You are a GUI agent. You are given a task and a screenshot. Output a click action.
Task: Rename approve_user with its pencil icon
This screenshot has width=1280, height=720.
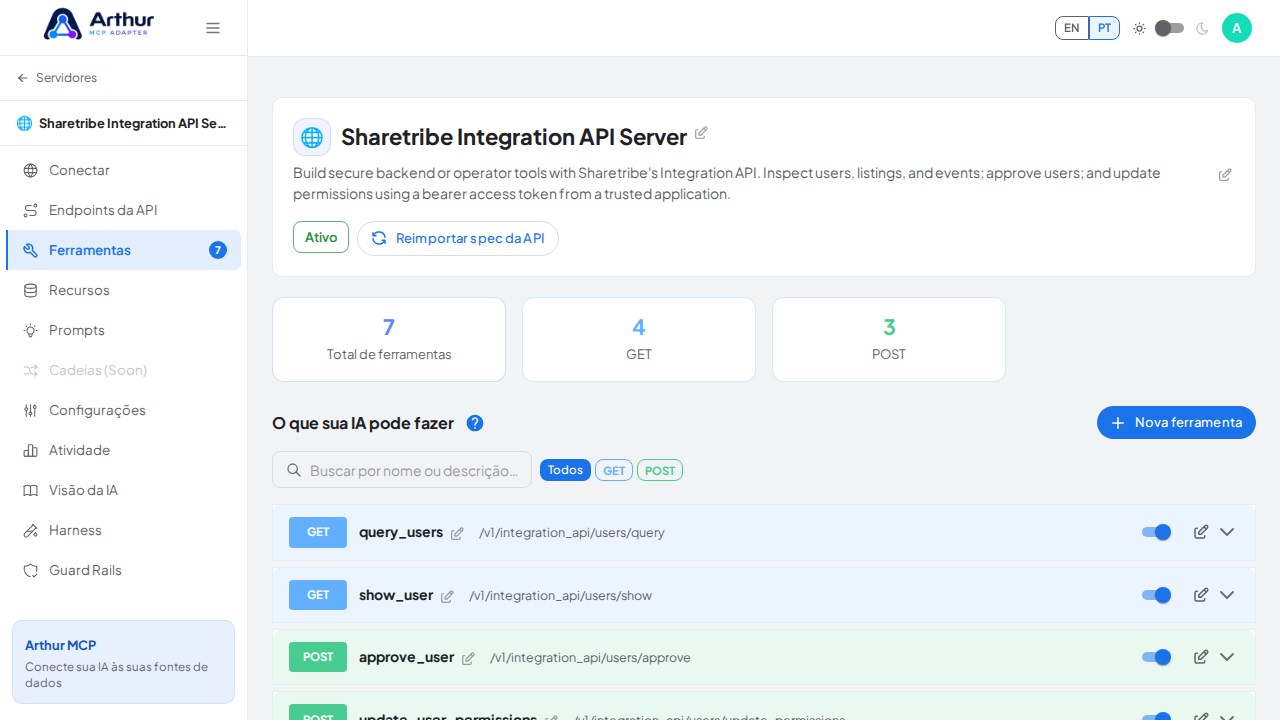click(x=468, y=659)
